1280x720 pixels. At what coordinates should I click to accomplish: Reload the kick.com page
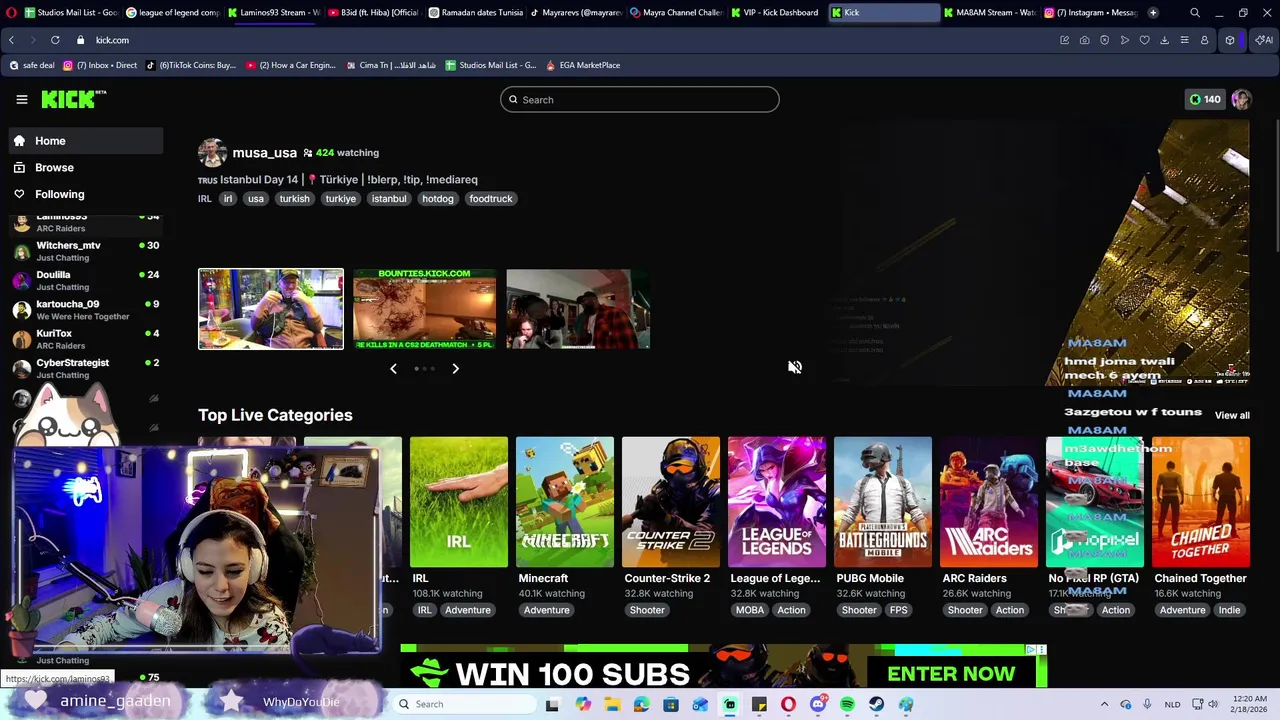point(55,40)
